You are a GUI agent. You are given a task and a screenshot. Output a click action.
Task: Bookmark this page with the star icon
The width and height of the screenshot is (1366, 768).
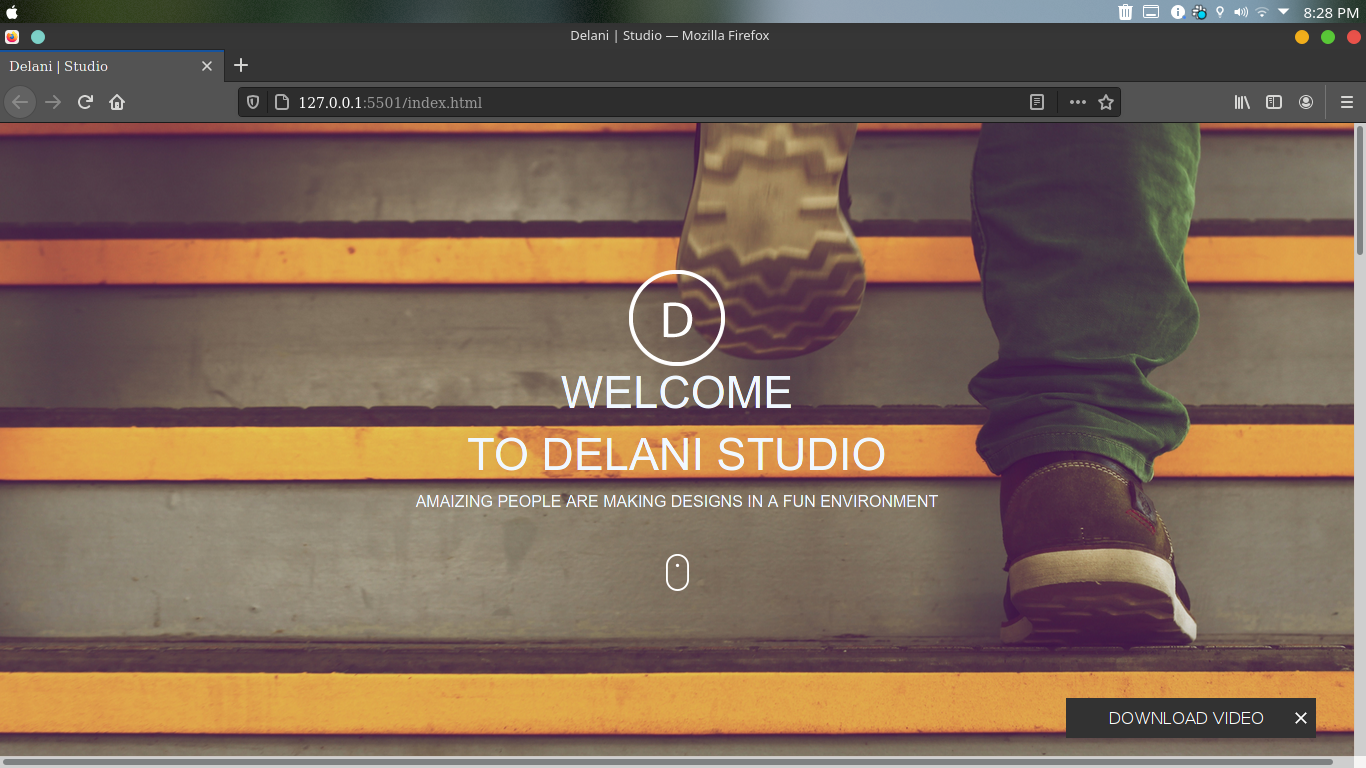click(x=1106, y=101)
